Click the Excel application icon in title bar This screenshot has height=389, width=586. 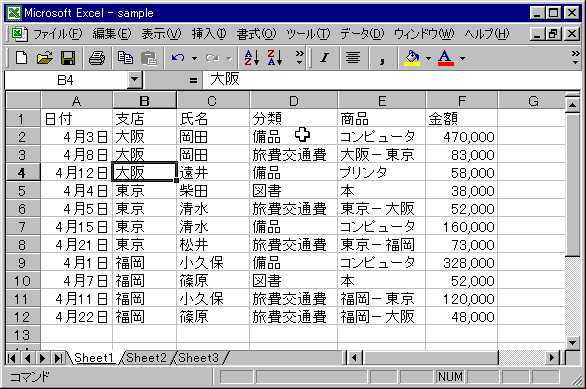(x=14, y=13)
